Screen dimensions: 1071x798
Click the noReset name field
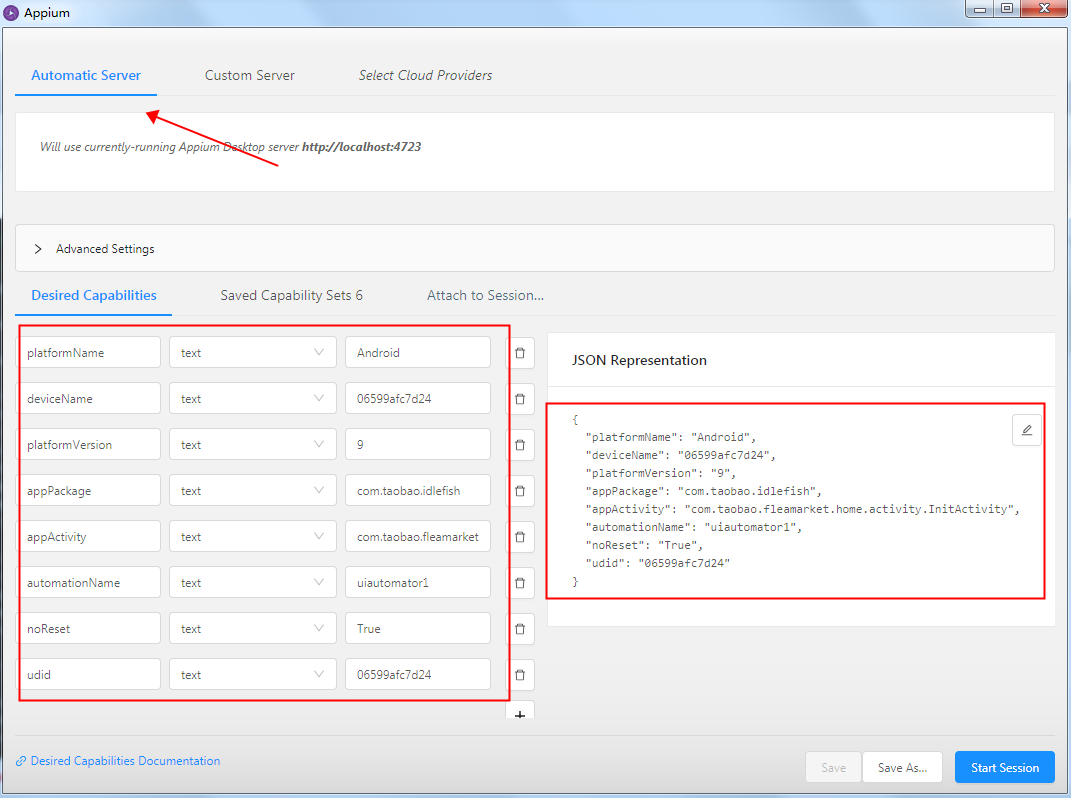coord(89,629)
